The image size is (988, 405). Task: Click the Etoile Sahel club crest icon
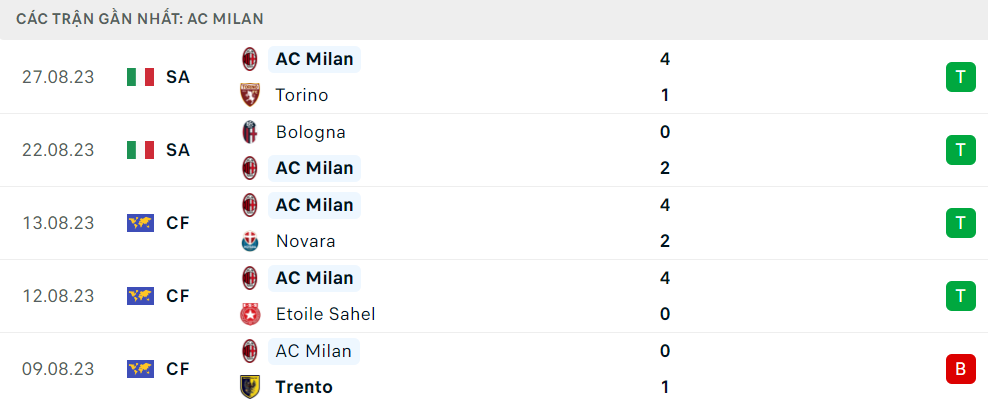coord(250,314)
